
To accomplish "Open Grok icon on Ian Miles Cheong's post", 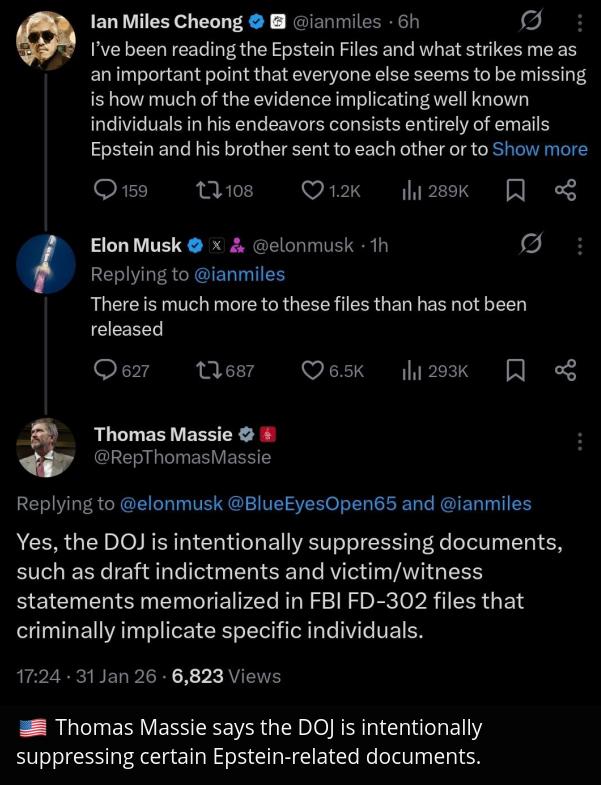I will click(531, 22).
